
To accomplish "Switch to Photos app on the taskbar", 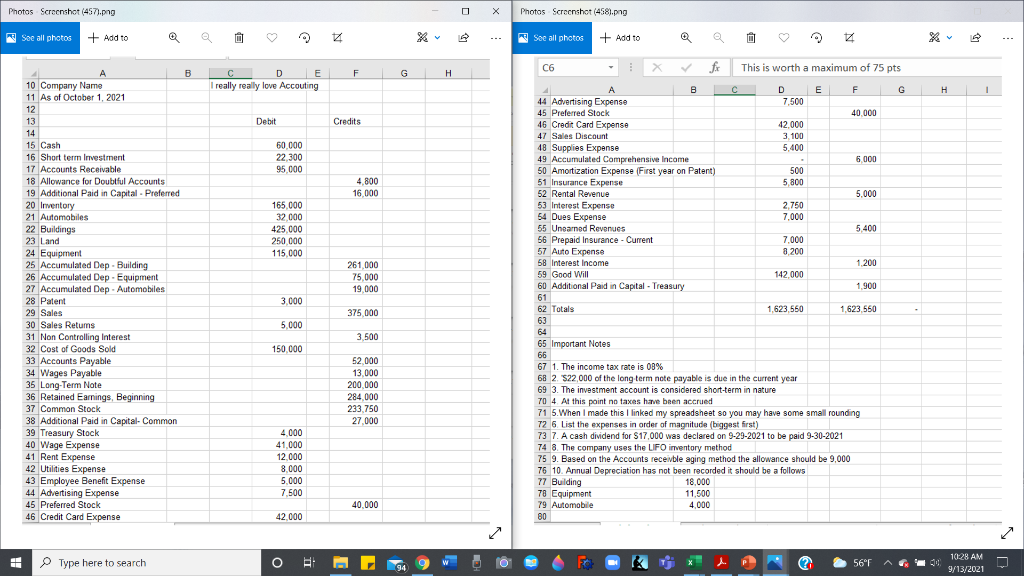I will point(775,562).
